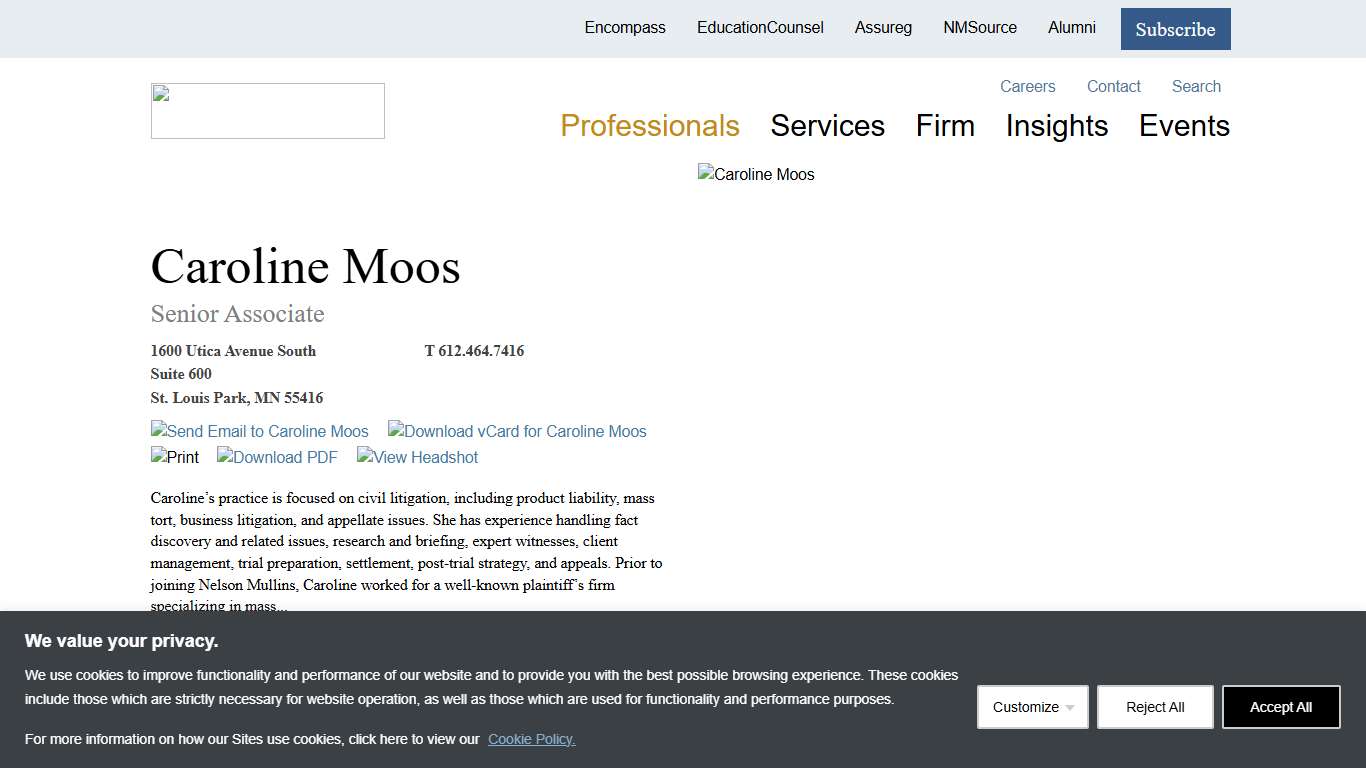Expand the Customize cookie options dropdown
The width and height of the screenshot is (1366, 768).
(x=1032, y=707)
